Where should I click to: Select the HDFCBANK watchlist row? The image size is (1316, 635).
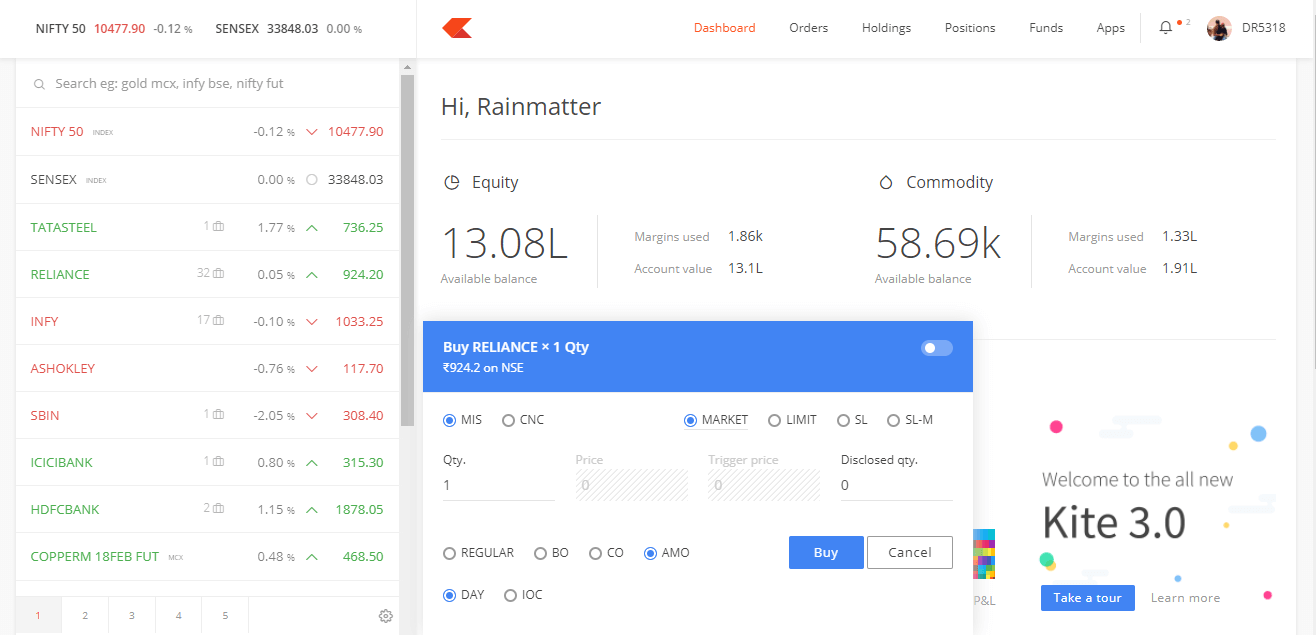coord(207,509)
